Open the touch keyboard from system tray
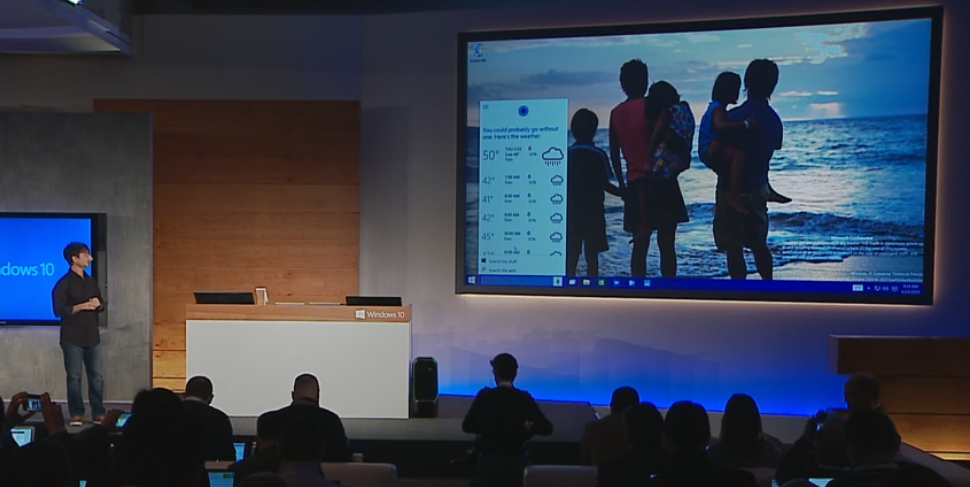This screenshot has height=487, width=970. [857, 288]
